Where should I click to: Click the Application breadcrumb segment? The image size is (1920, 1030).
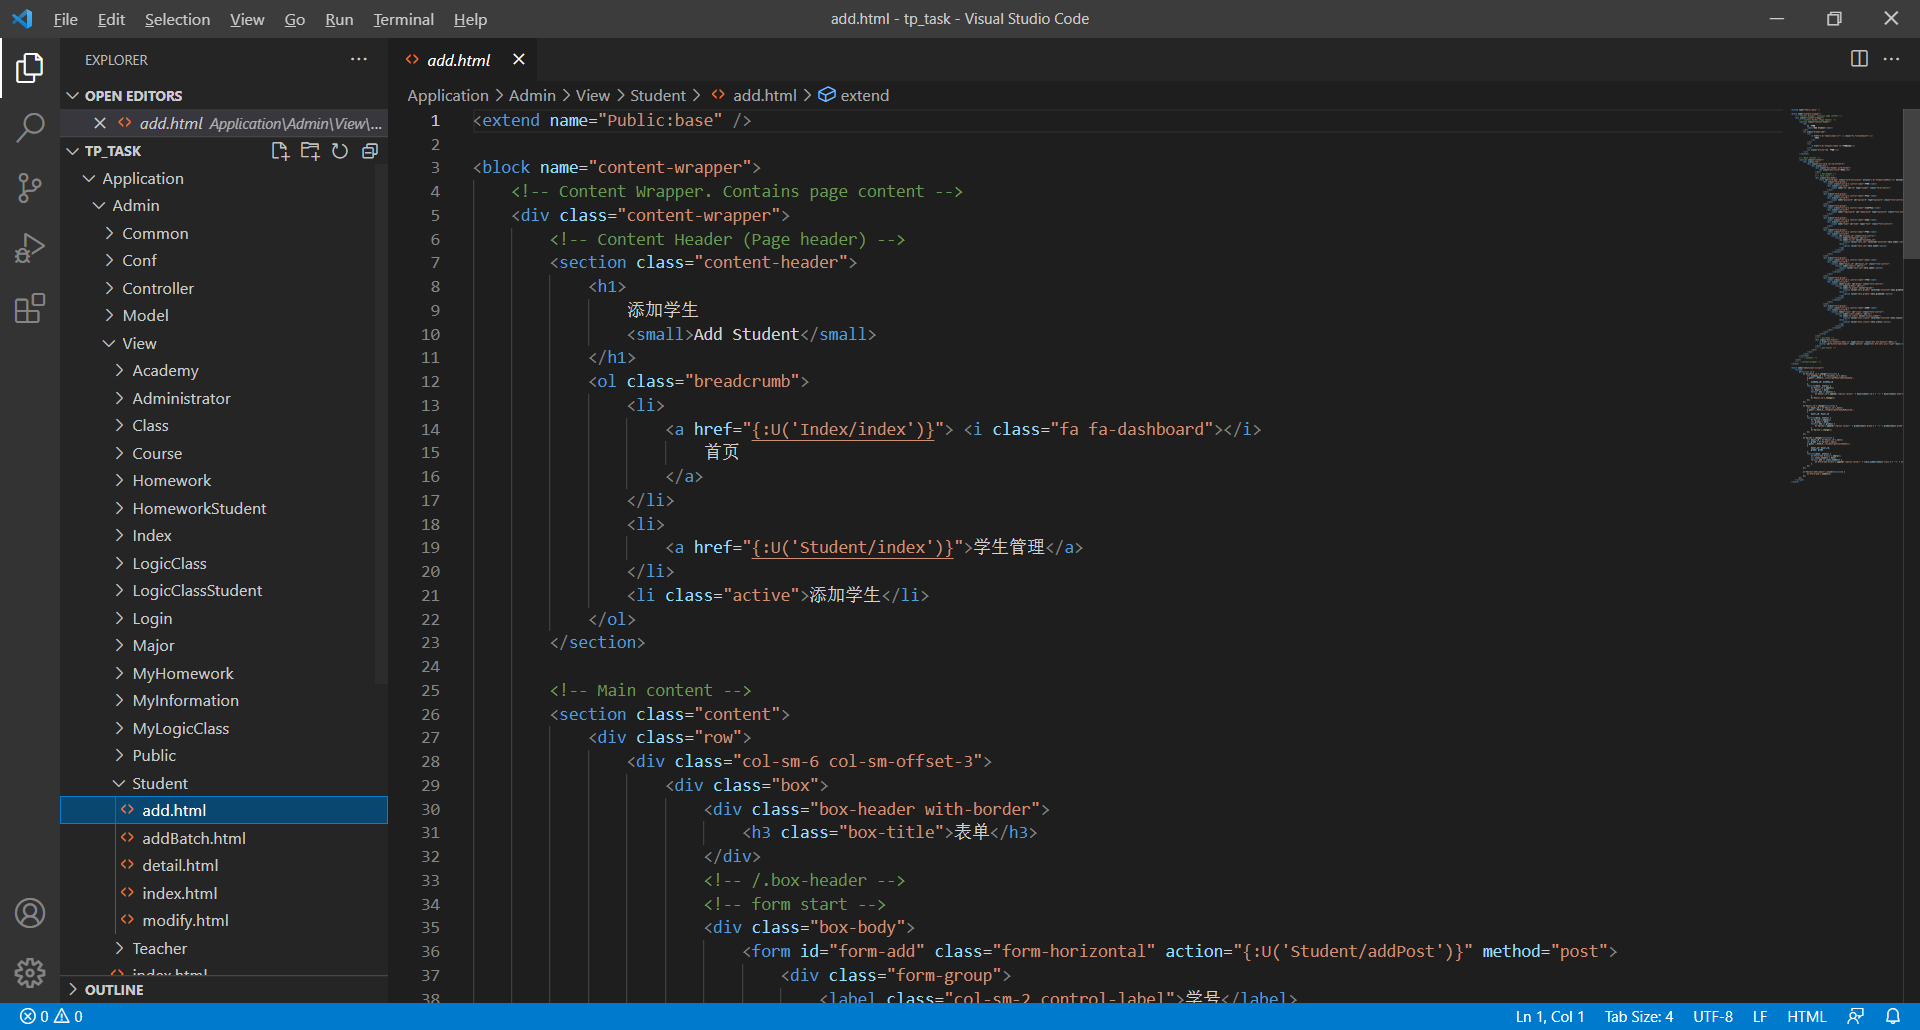pos(447,95)
